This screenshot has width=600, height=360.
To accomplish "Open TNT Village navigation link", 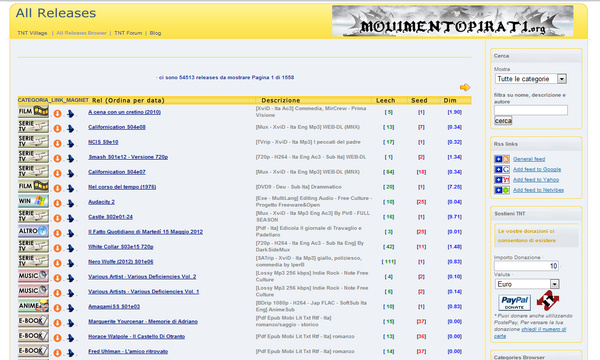I will click(32, 33).
